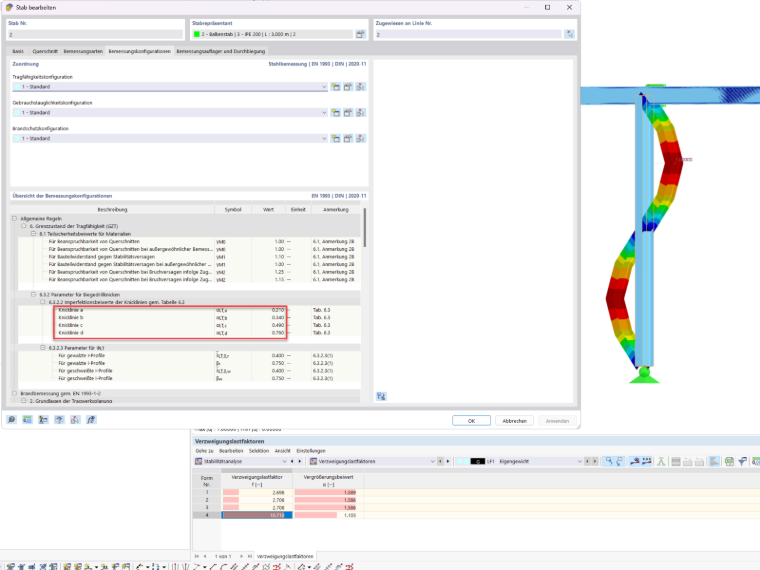Click the filter funnel icon in results table toolbar
760x570 pixels.
tap(742, 461)
